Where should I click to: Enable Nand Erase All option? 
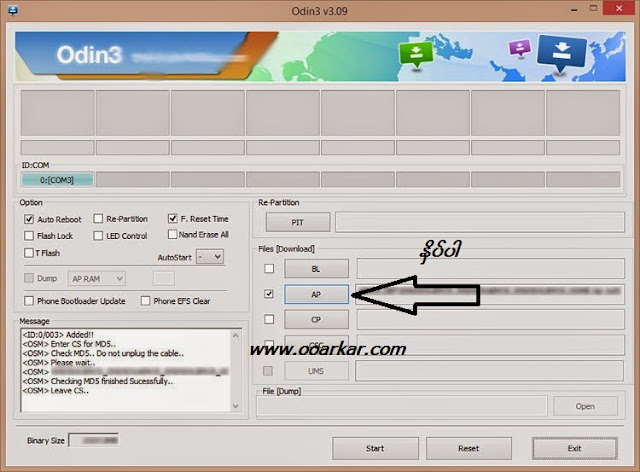[172, 234]
